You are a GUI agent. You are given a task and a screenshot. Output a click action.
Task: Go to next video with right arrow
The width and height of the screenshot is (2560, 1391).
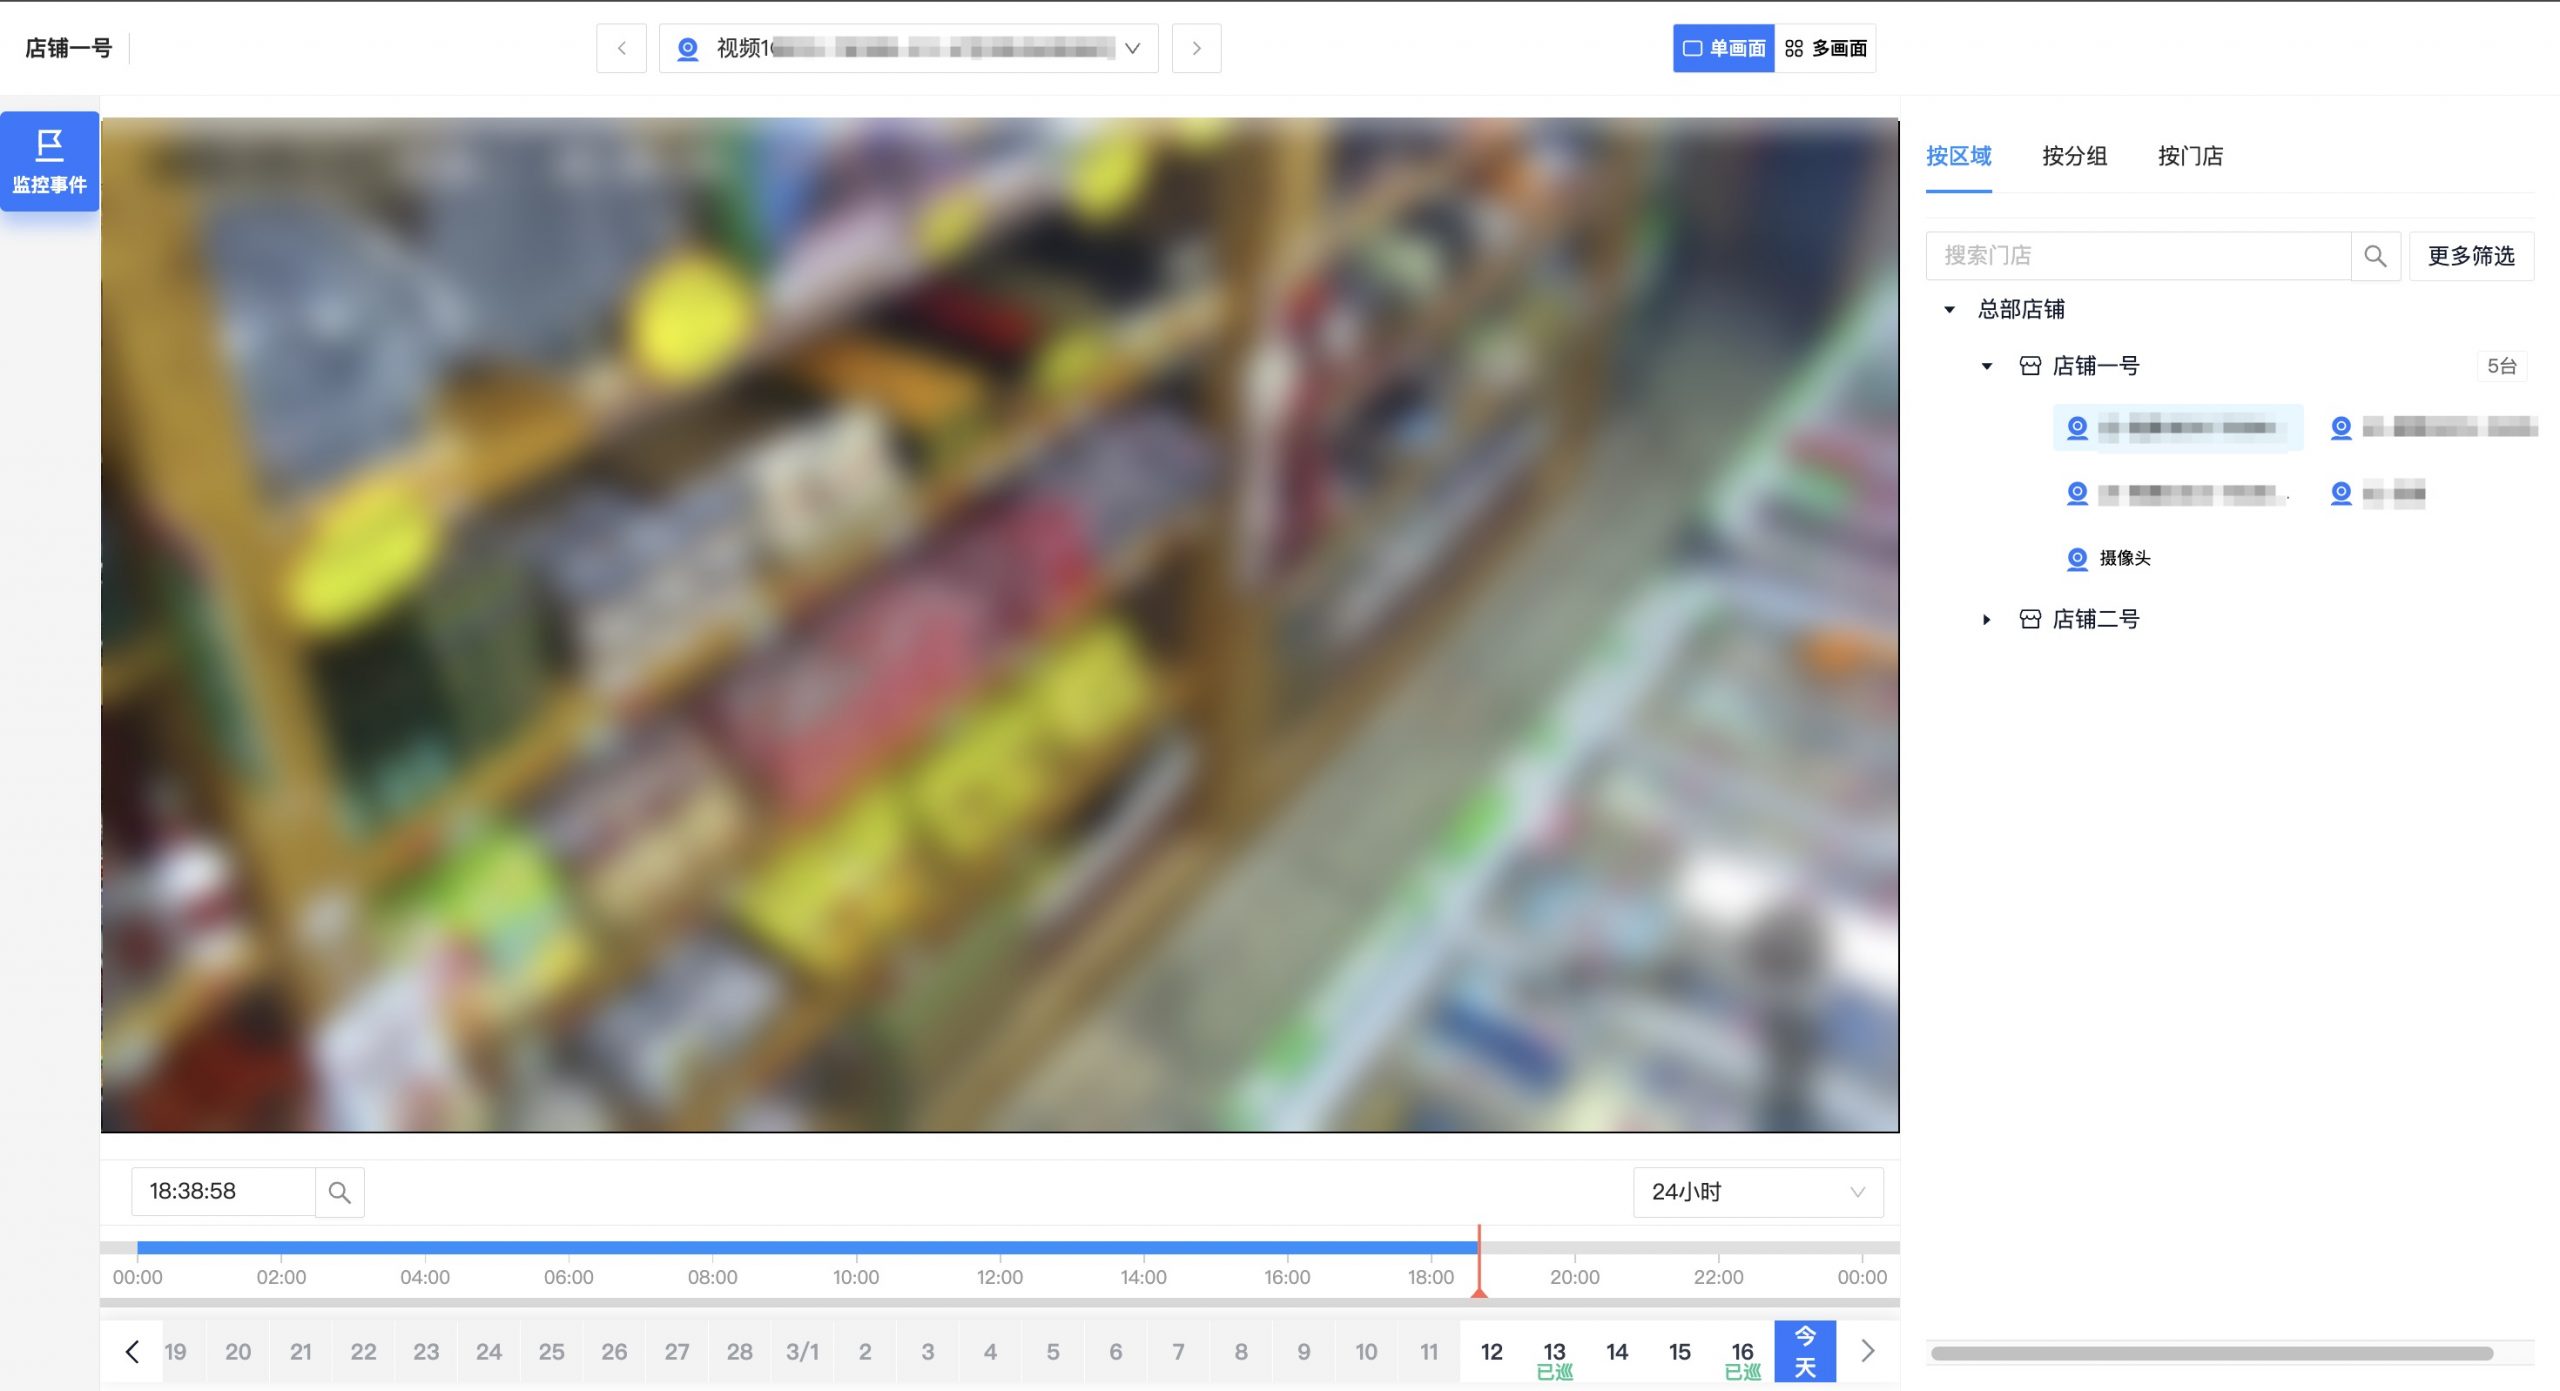click(1196, 48)
